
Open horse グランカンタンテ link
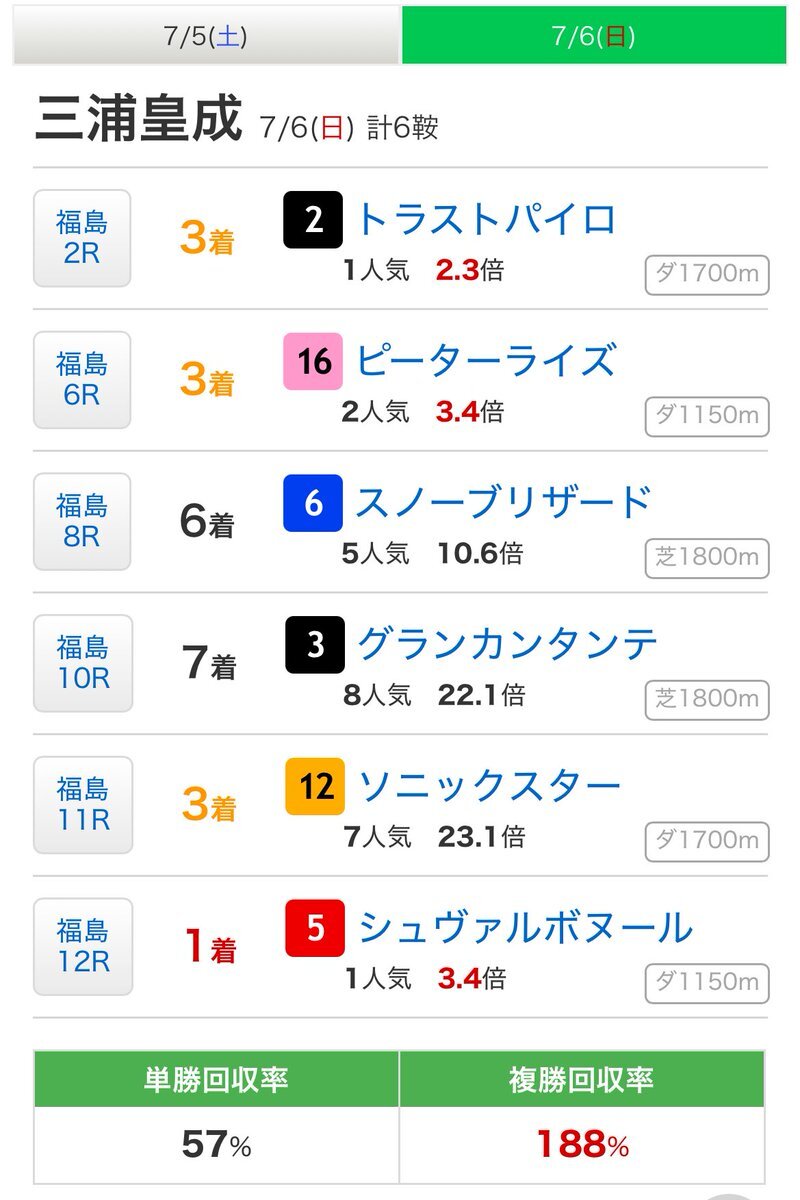click(507, 644)
